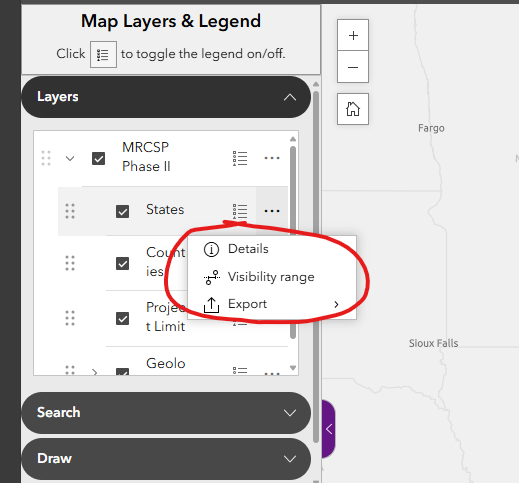Grab drag handle of States layer

click(70, 211)
